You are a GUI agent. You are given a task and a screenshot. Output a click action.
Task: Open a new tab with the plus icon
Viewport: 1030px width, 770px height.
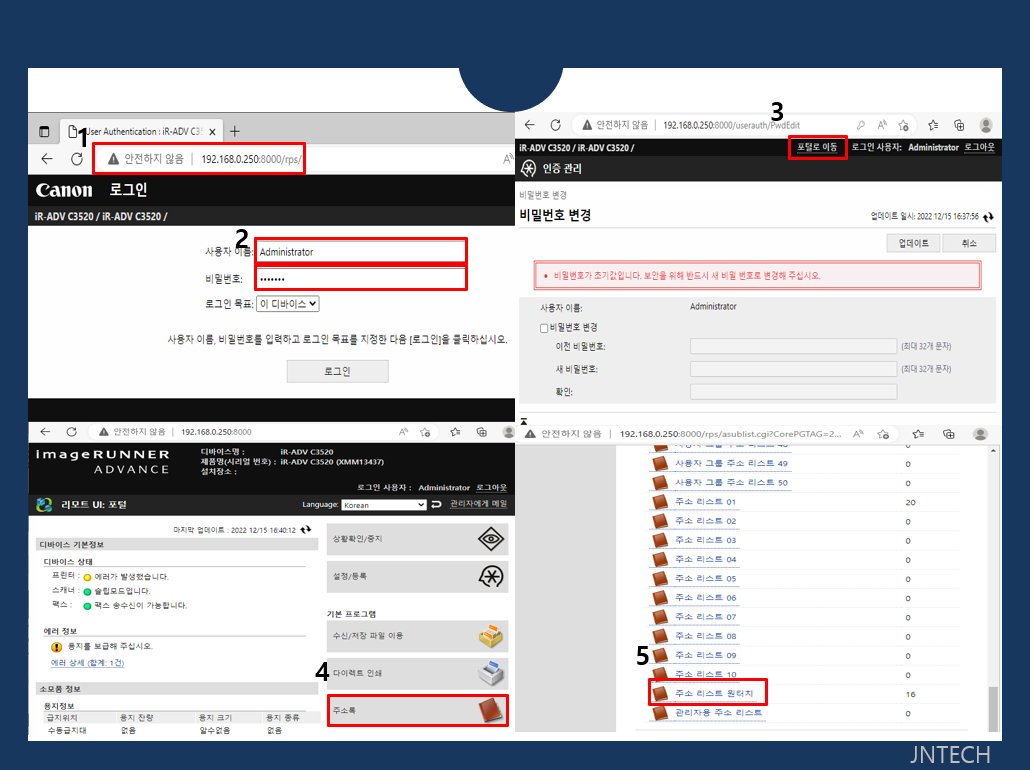[235, 131]
